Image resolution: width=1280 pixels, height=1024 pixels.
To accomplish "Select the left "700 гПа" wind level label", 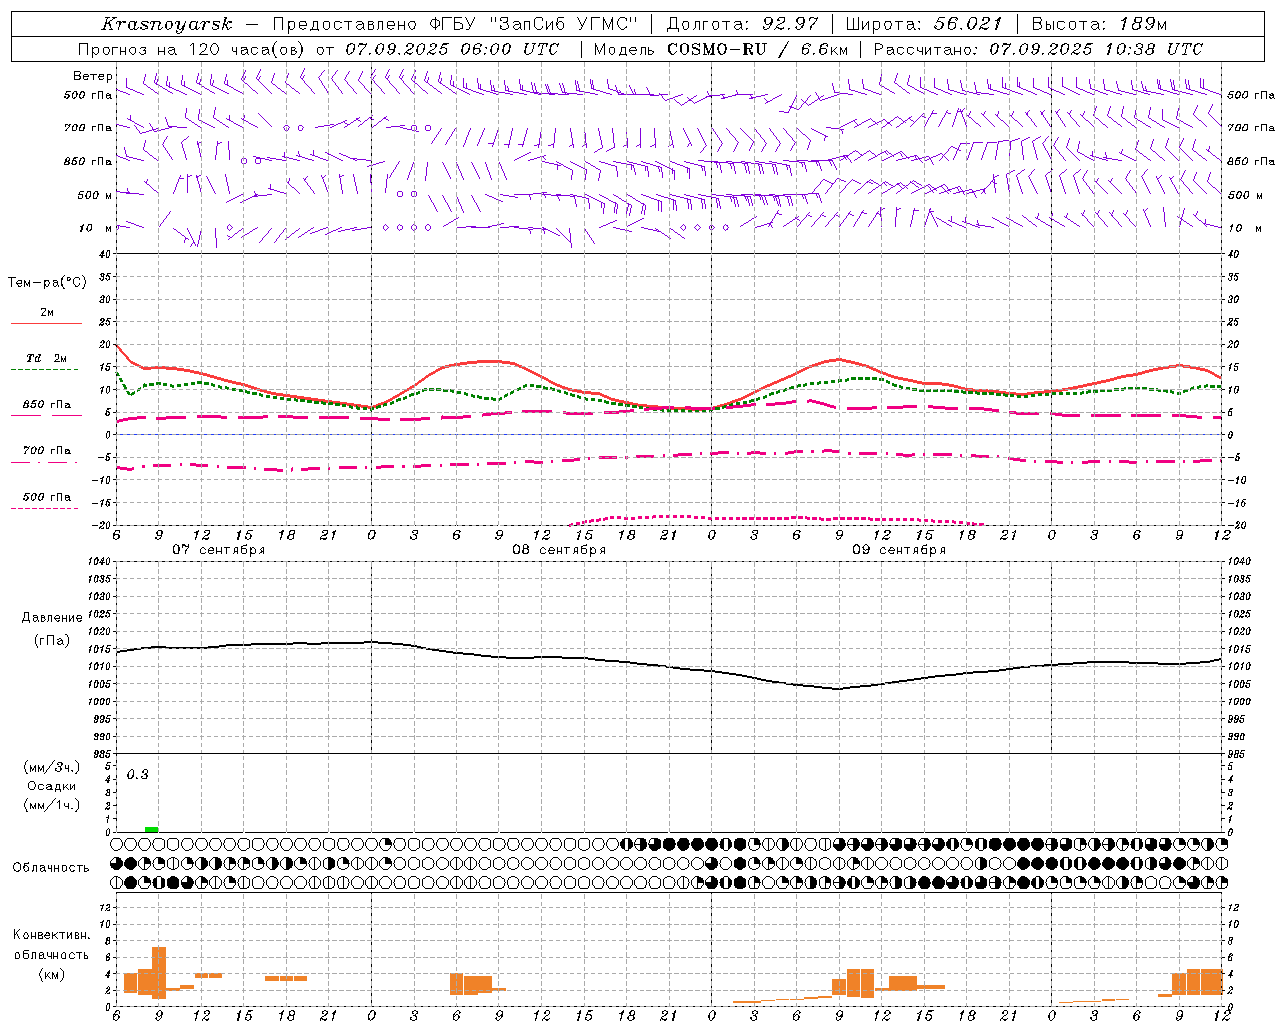I will [x=88, y=128].
